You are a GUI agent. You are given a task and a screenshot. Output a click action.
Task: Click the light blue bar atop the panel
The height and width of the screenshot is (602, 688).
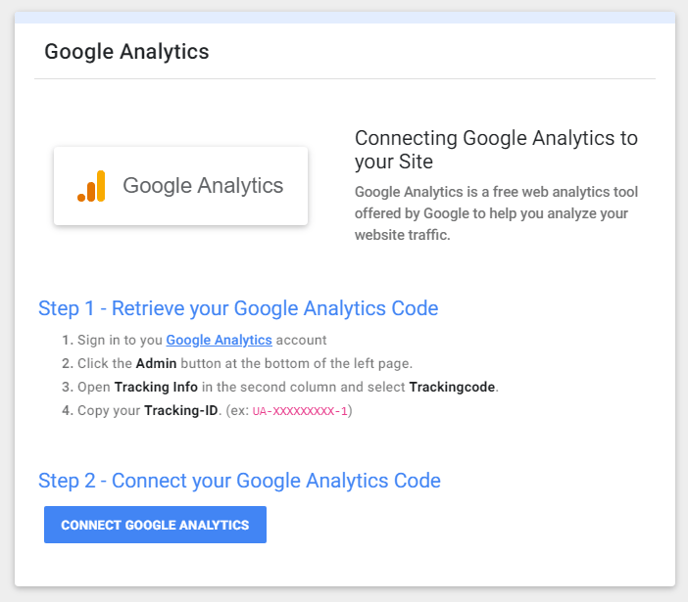345,18
